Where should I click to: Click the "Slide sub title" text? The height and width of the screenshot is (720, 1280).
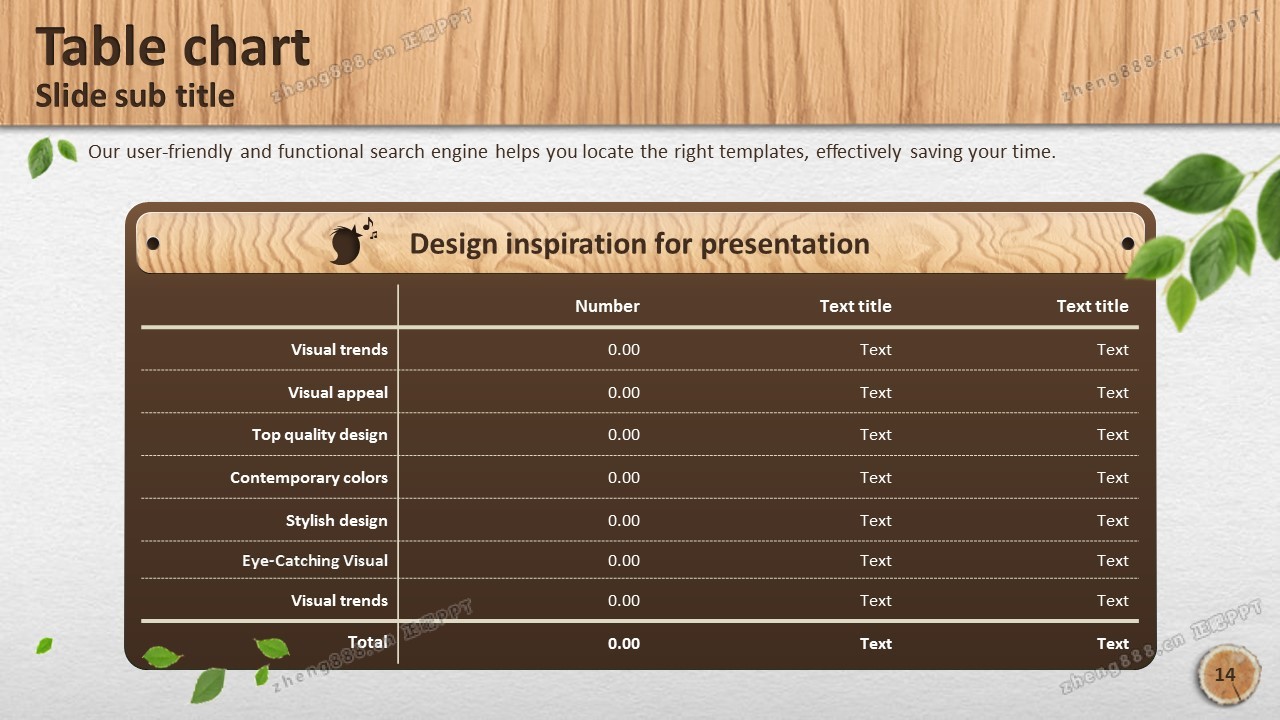click(135, 96)
